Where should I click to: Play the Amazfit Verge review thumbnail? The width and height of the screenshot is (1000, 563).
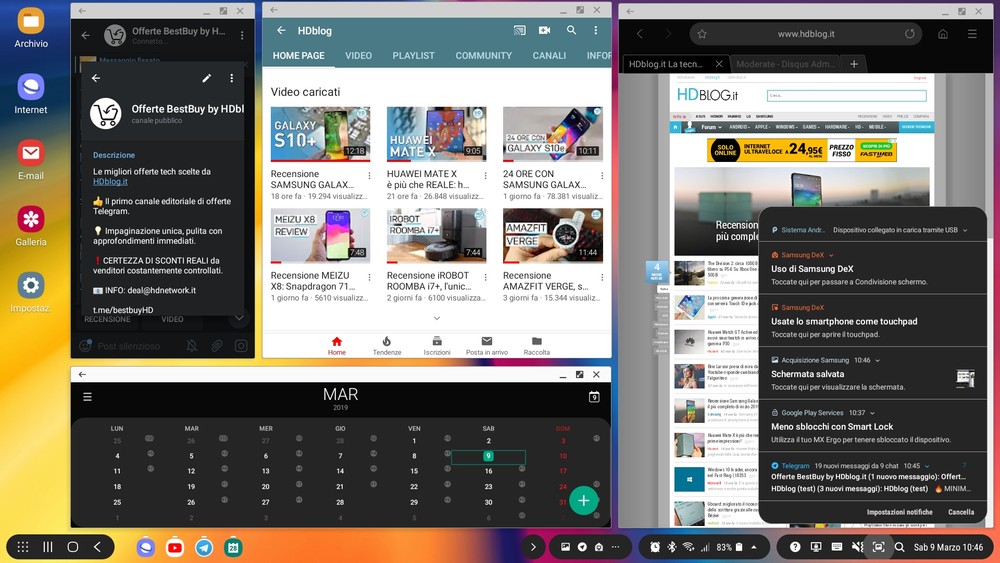(x=553, y=235)
